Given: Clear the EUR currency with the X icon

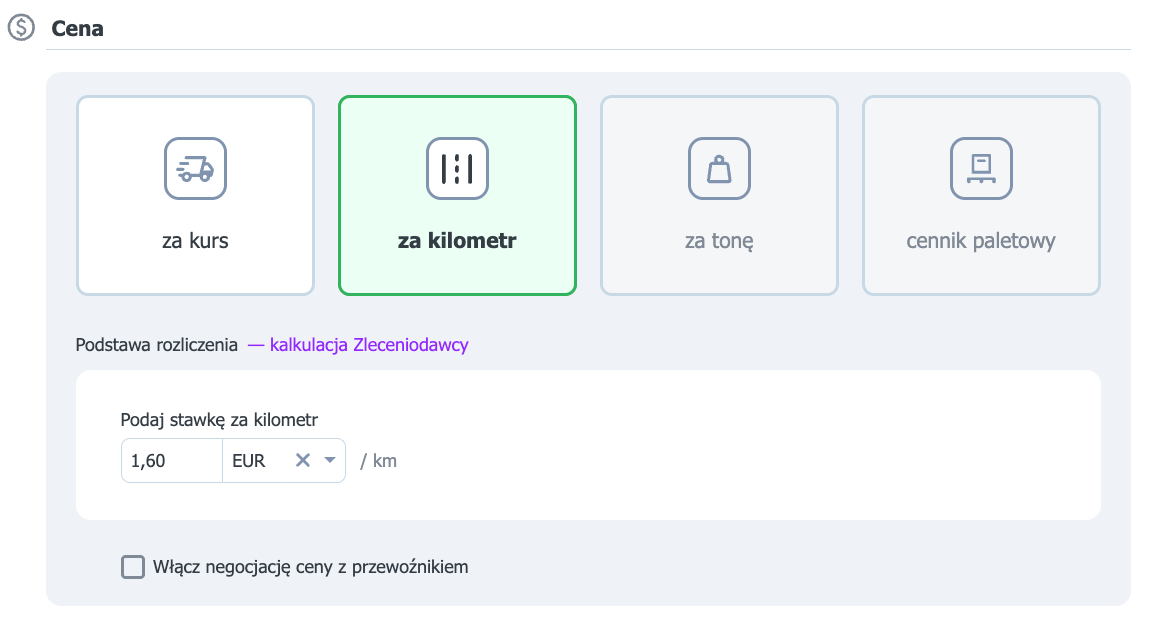Looking at the screenshot, I should pyautogui.click(x=302, y=460).
